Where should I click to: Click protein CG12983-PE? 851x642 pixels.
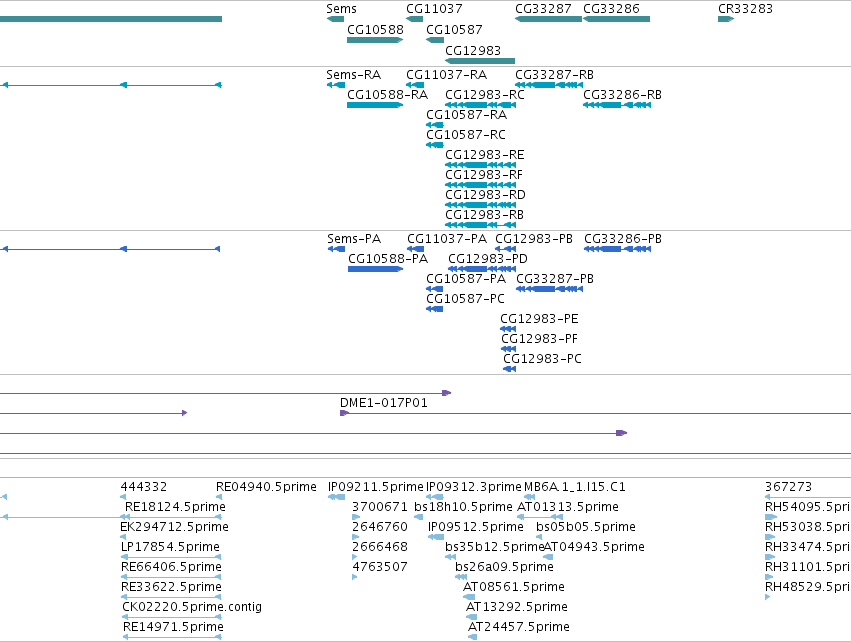[508, 329]
